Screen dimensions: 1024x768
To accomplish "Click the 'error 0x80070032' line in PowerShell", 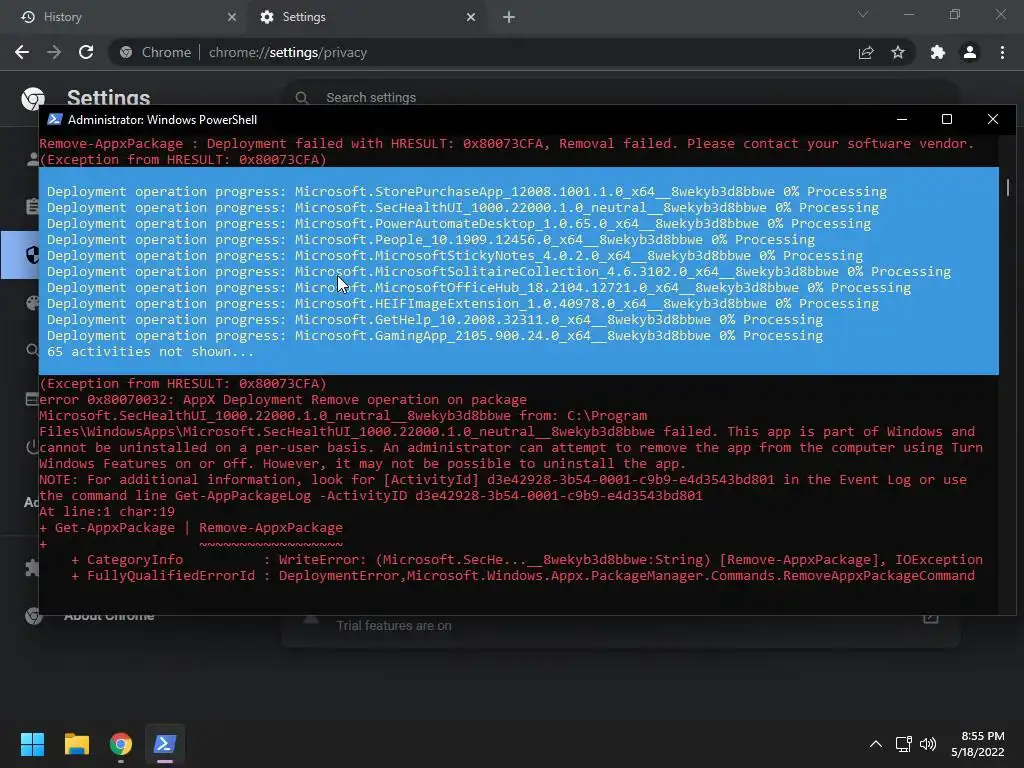I will tap(283, 400).
